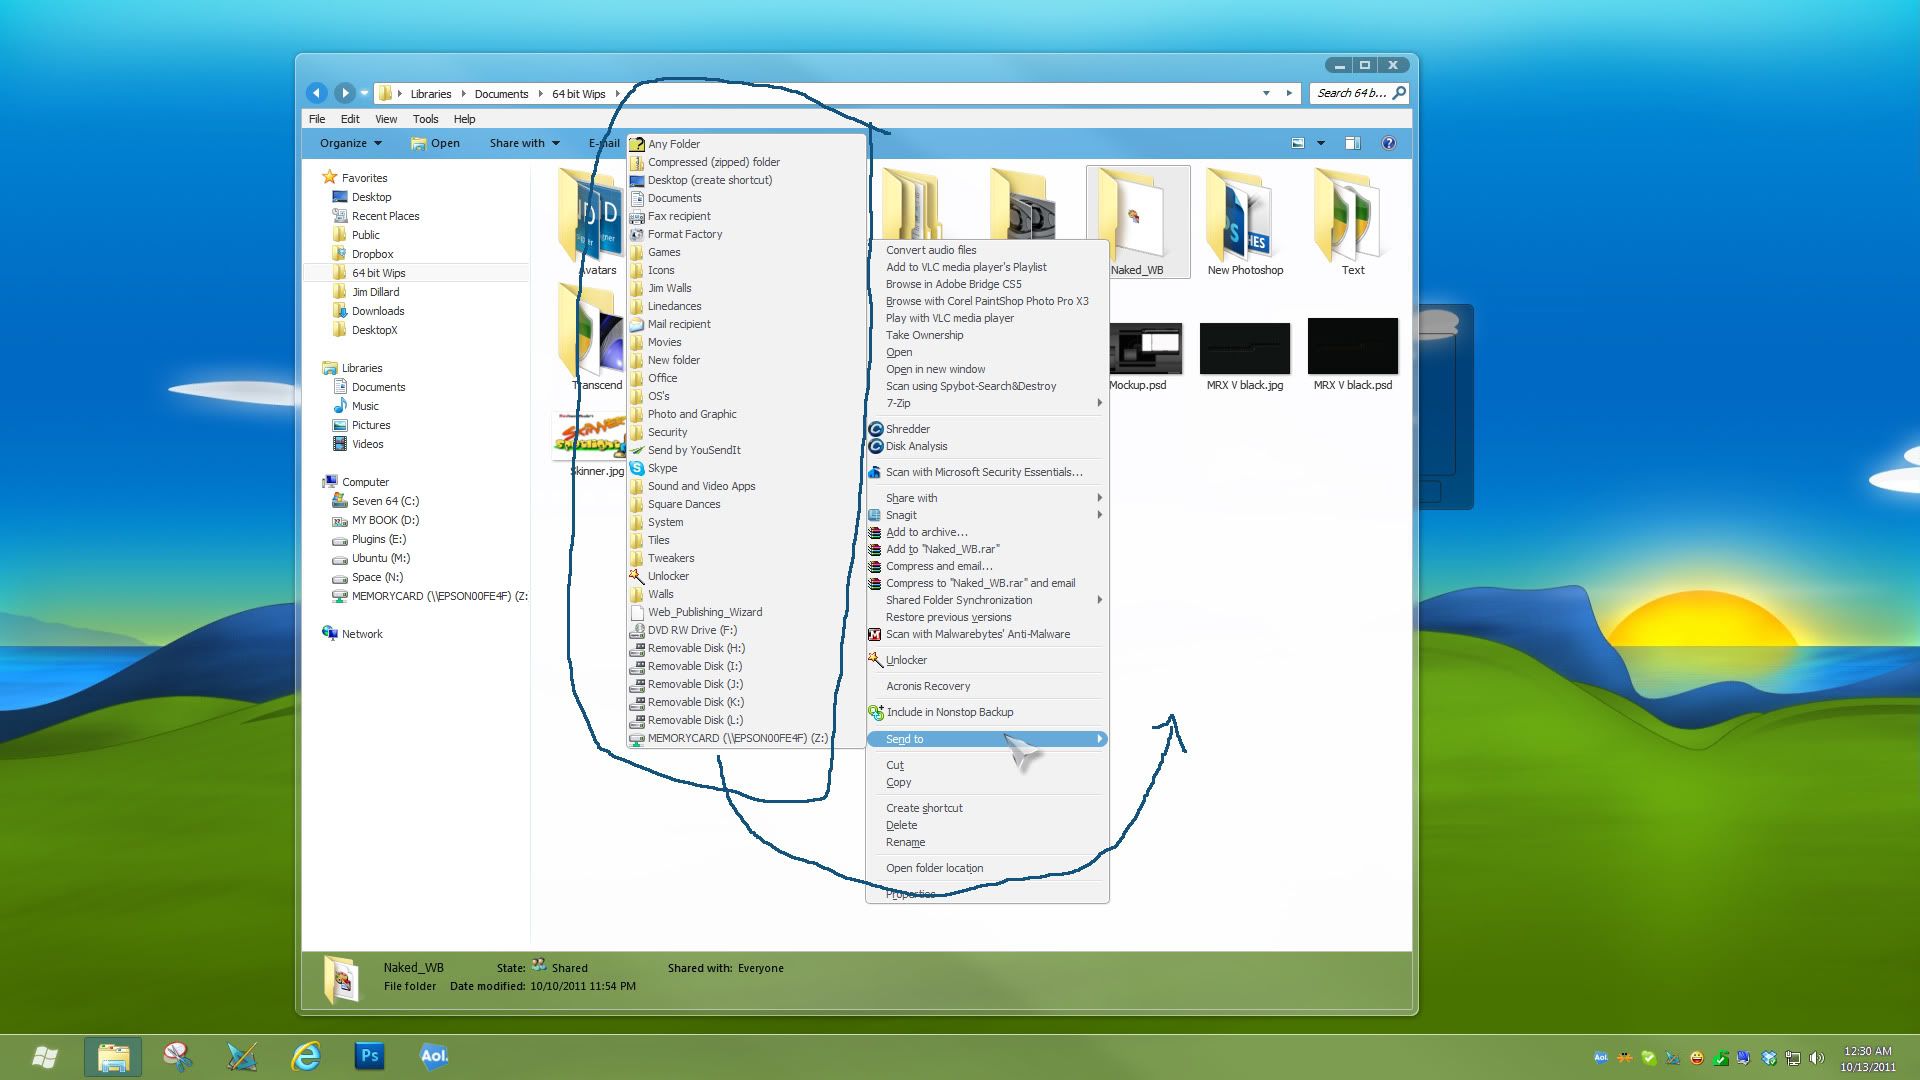Select MEMORYCARD (Z:) in Send to submenu
This screenshot has width=1920, height=1080.
pos(738,738)
